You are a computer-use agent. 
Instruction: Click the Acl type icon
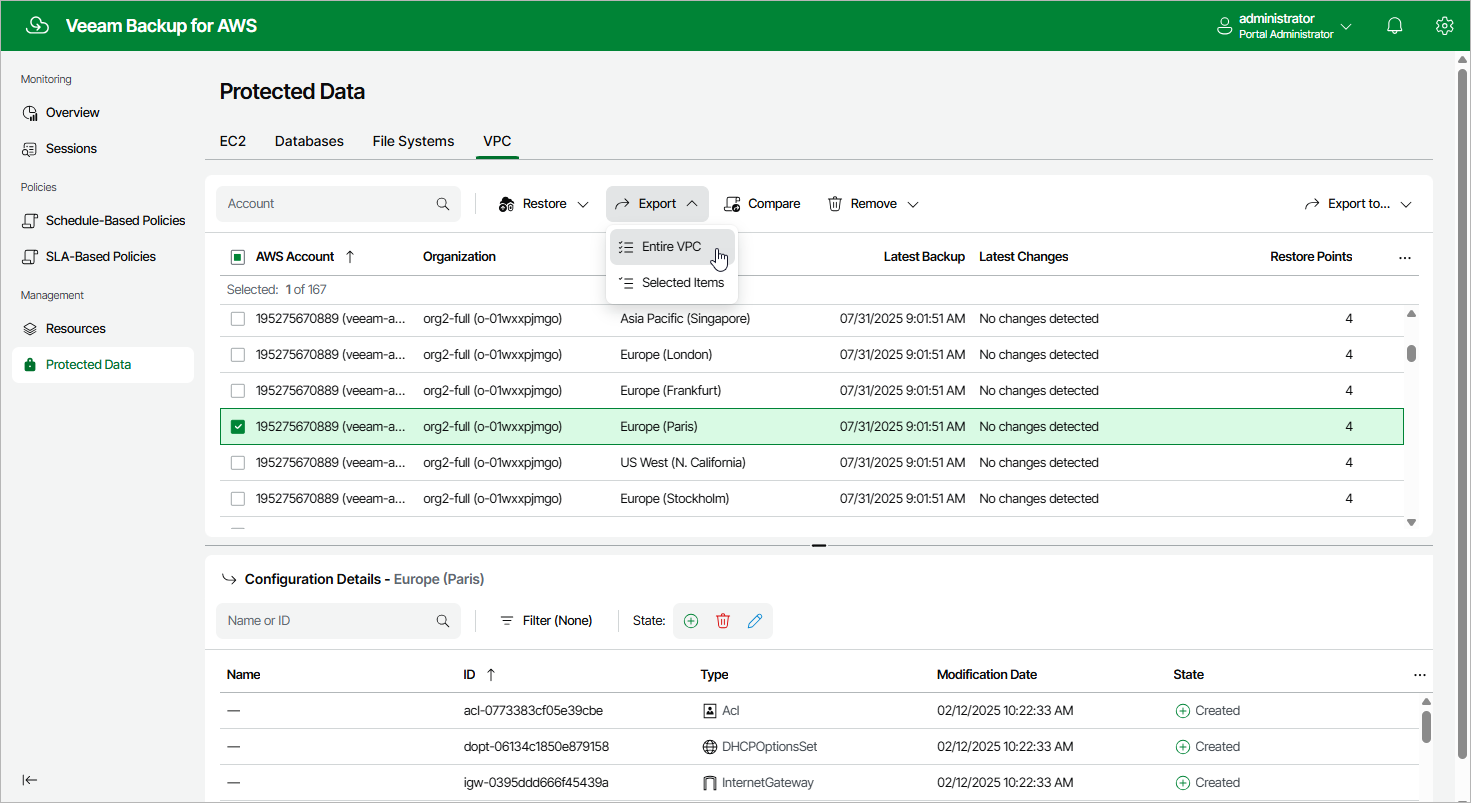pyautogui.click(x=710, y=711)
